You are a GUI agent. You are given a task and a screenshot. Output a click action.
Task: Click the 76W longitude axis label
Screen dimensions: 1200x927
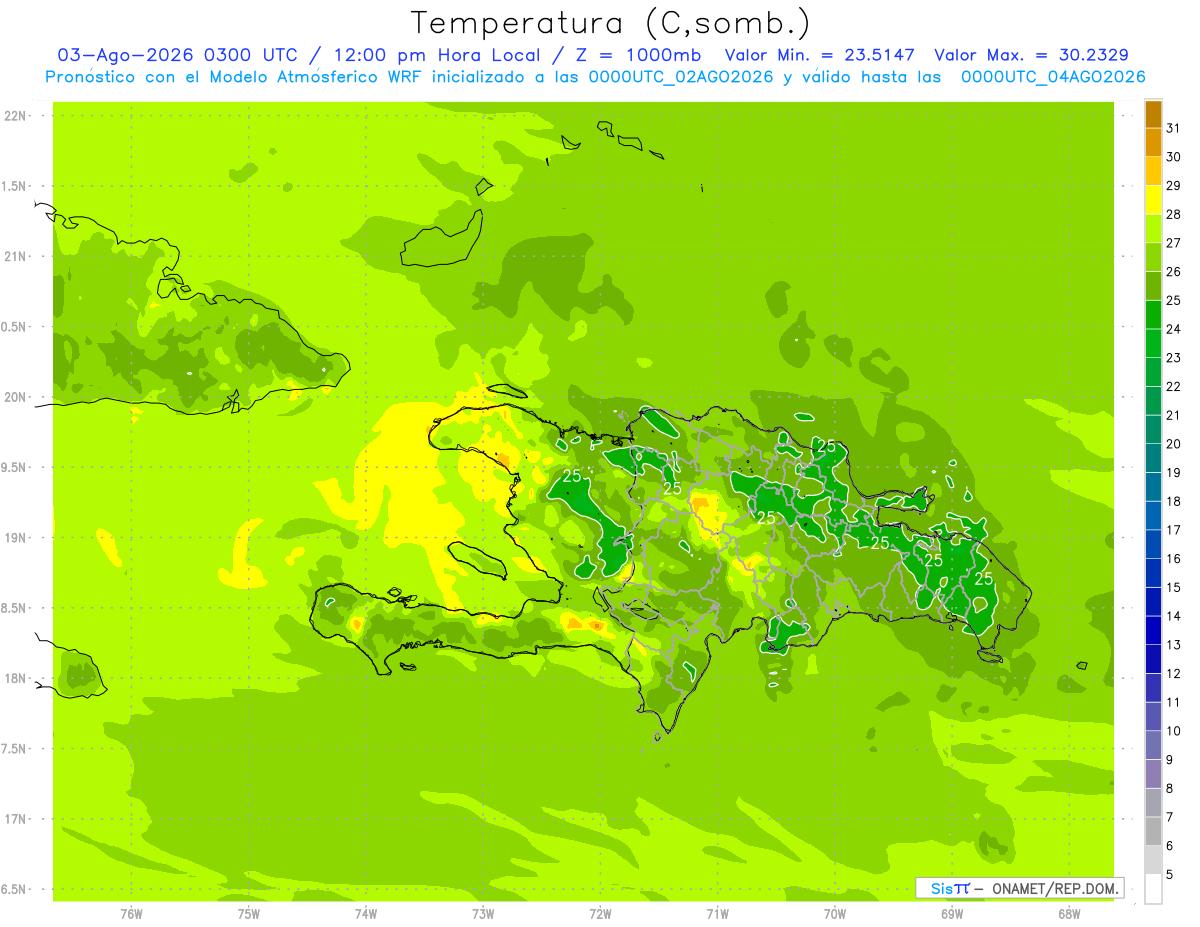(131, 913)
